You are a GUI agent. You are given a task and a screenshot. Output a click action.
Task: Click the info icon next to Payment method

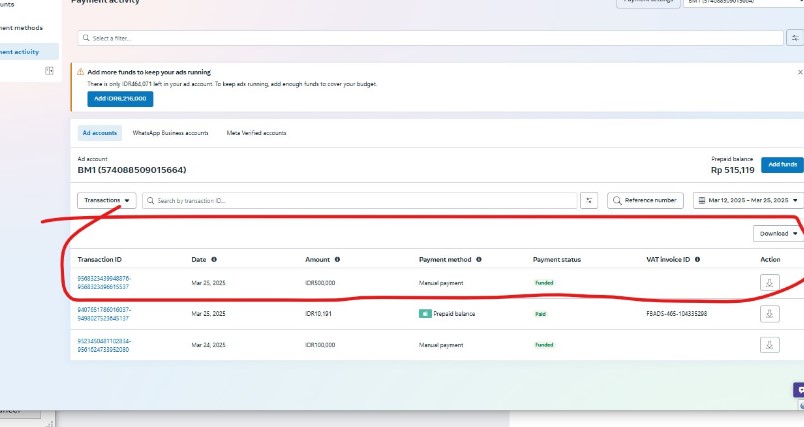pyautogui.click(x=479, y=259)
